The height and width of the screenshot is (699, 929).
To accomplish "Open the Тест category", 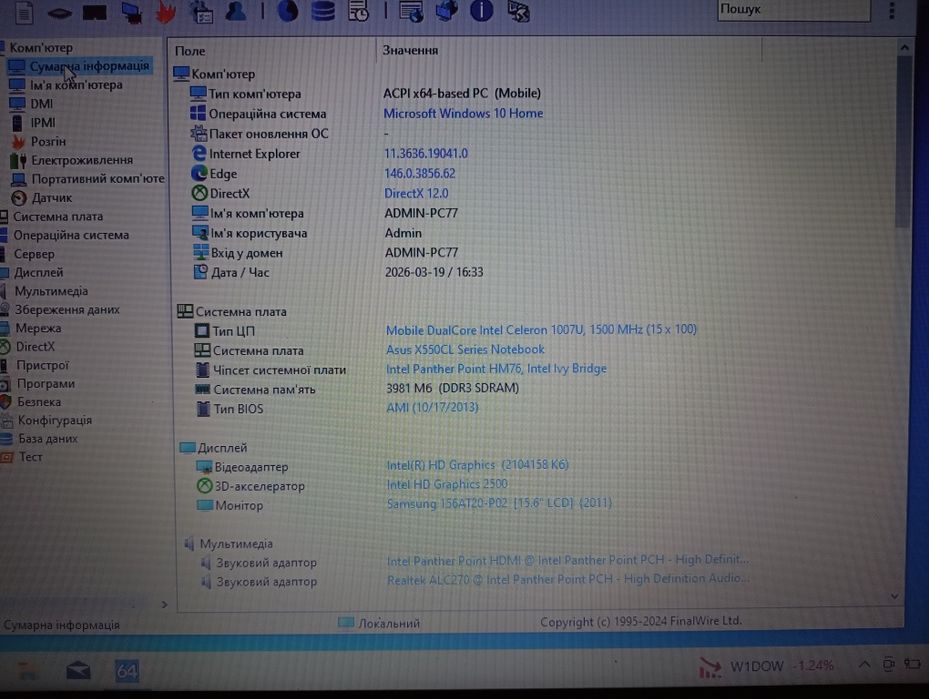I will click(30, 457).
